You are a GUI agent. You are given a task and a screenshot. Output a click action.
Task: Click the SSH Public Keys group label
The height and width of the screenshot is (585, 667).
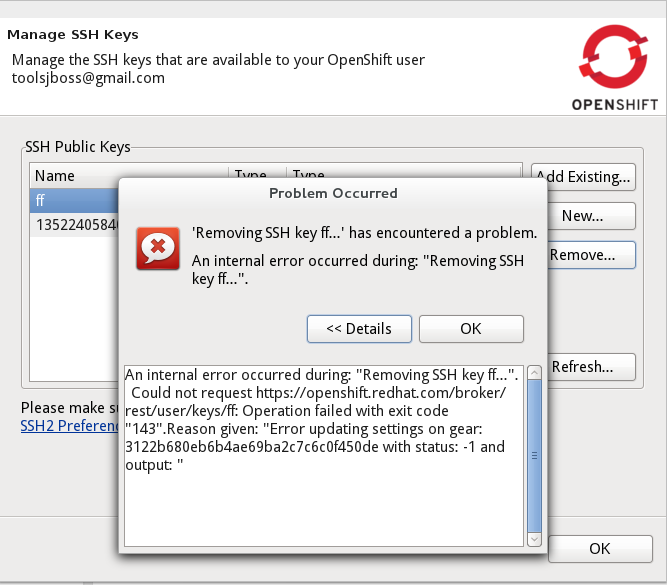click(78, 147)
